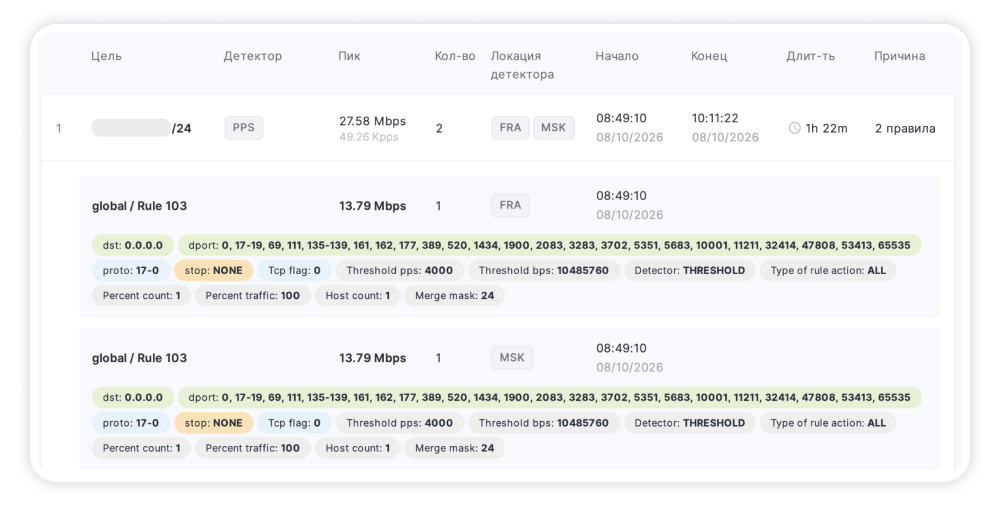Select the first global / Rule 103 title
This screenshot has height=507, width=1000.
point(140,206)
